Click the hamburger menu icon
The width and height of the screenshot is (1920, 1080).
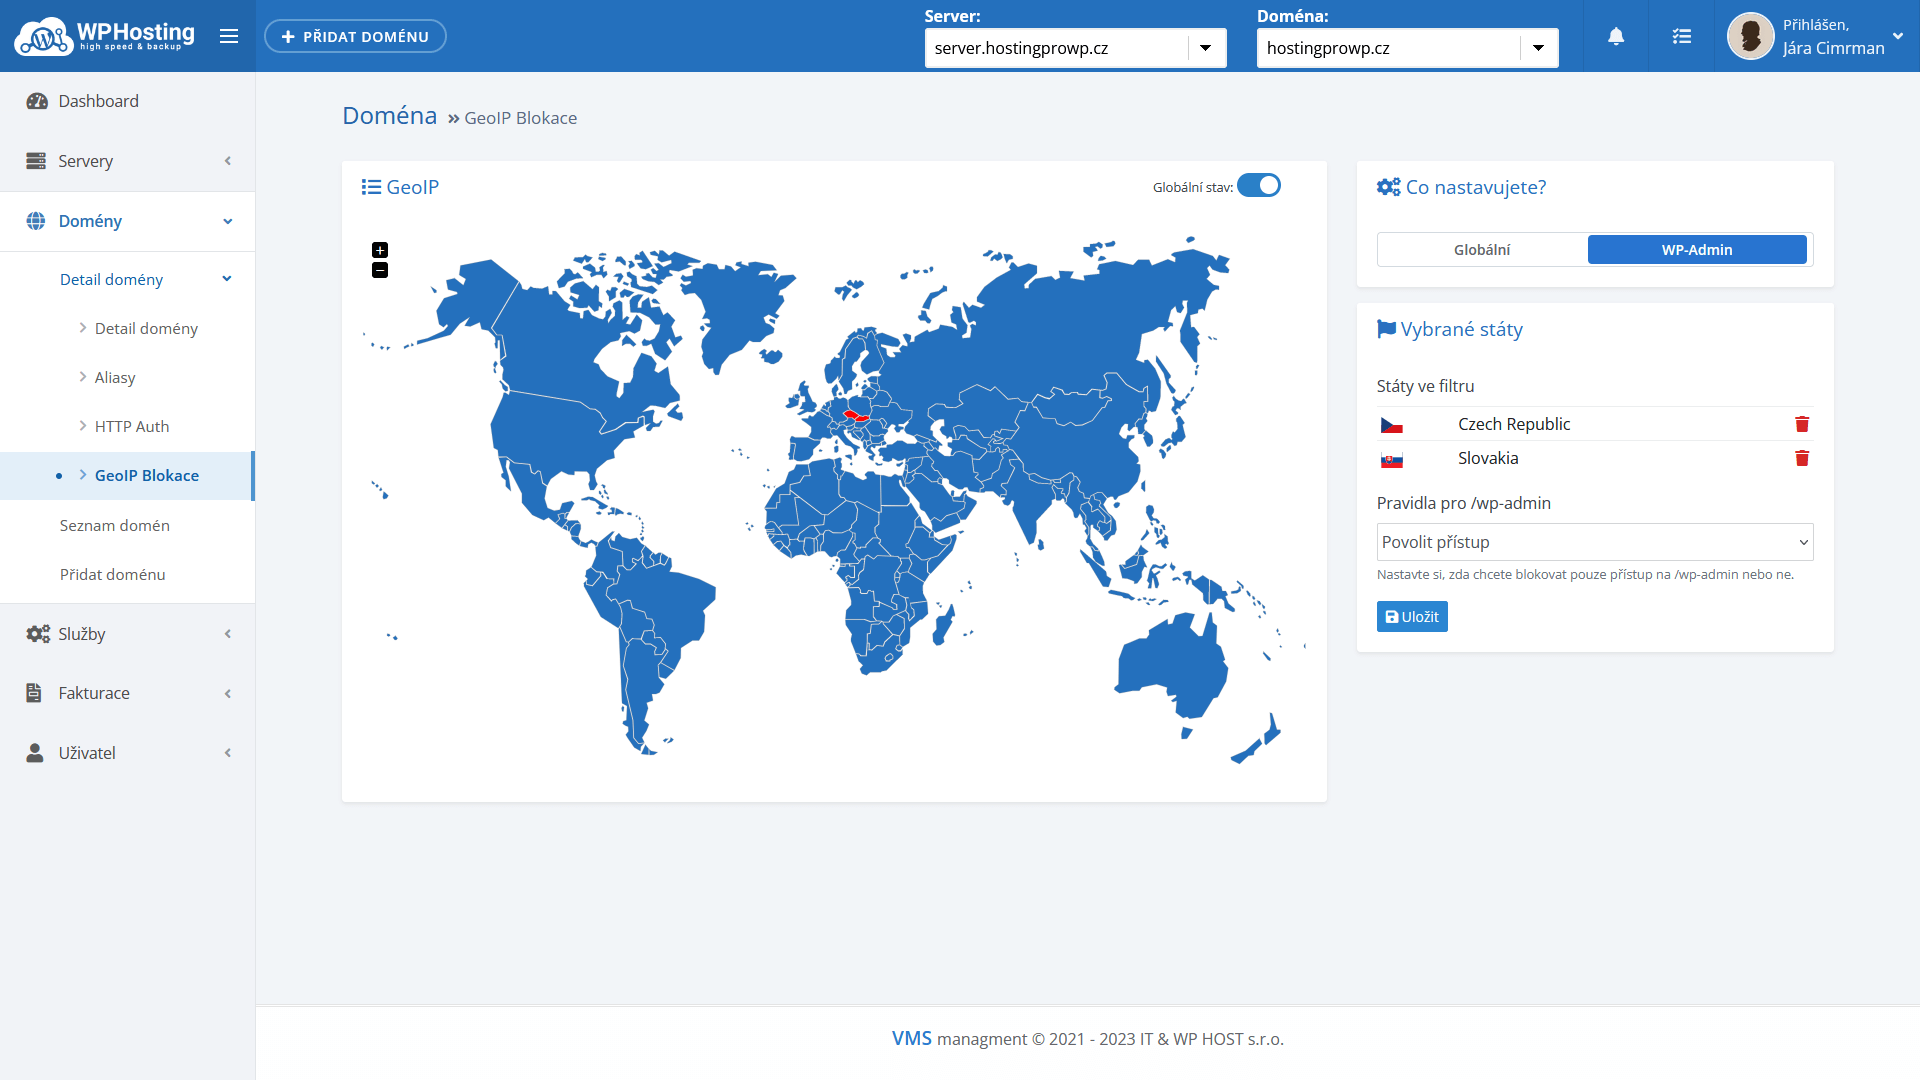[x=229, y=37]
